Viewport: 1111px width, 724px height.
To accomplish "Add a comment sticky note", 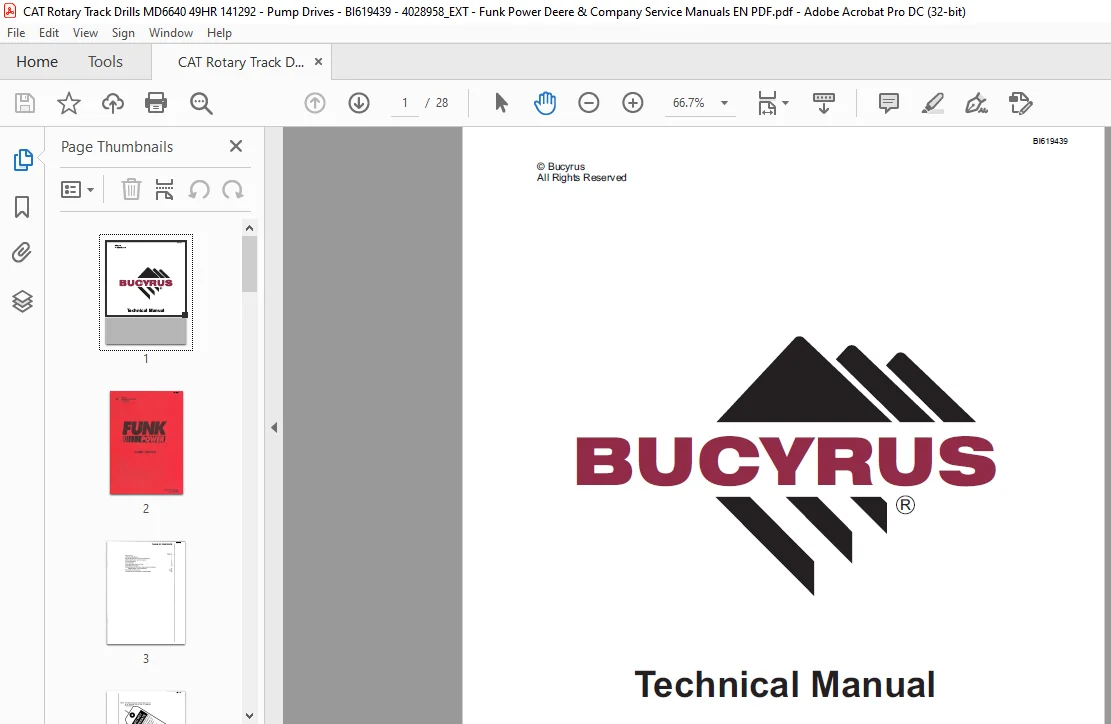I will [889, 103].
